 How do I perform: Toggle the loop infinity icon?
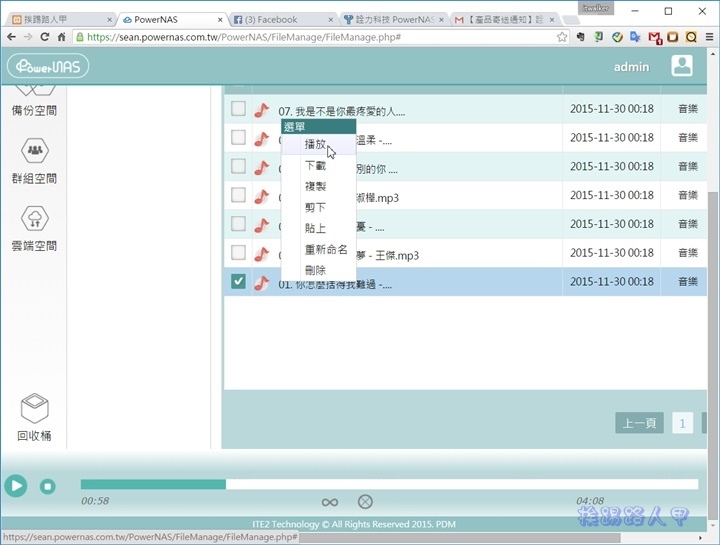pyautogui.click(x=330, y=502)
